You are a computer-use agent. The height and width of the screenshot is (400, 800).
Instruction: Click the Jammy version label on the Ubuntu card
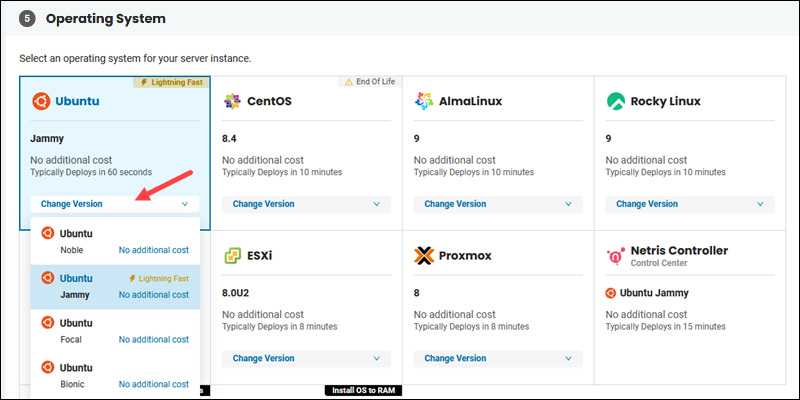point(47,139)
